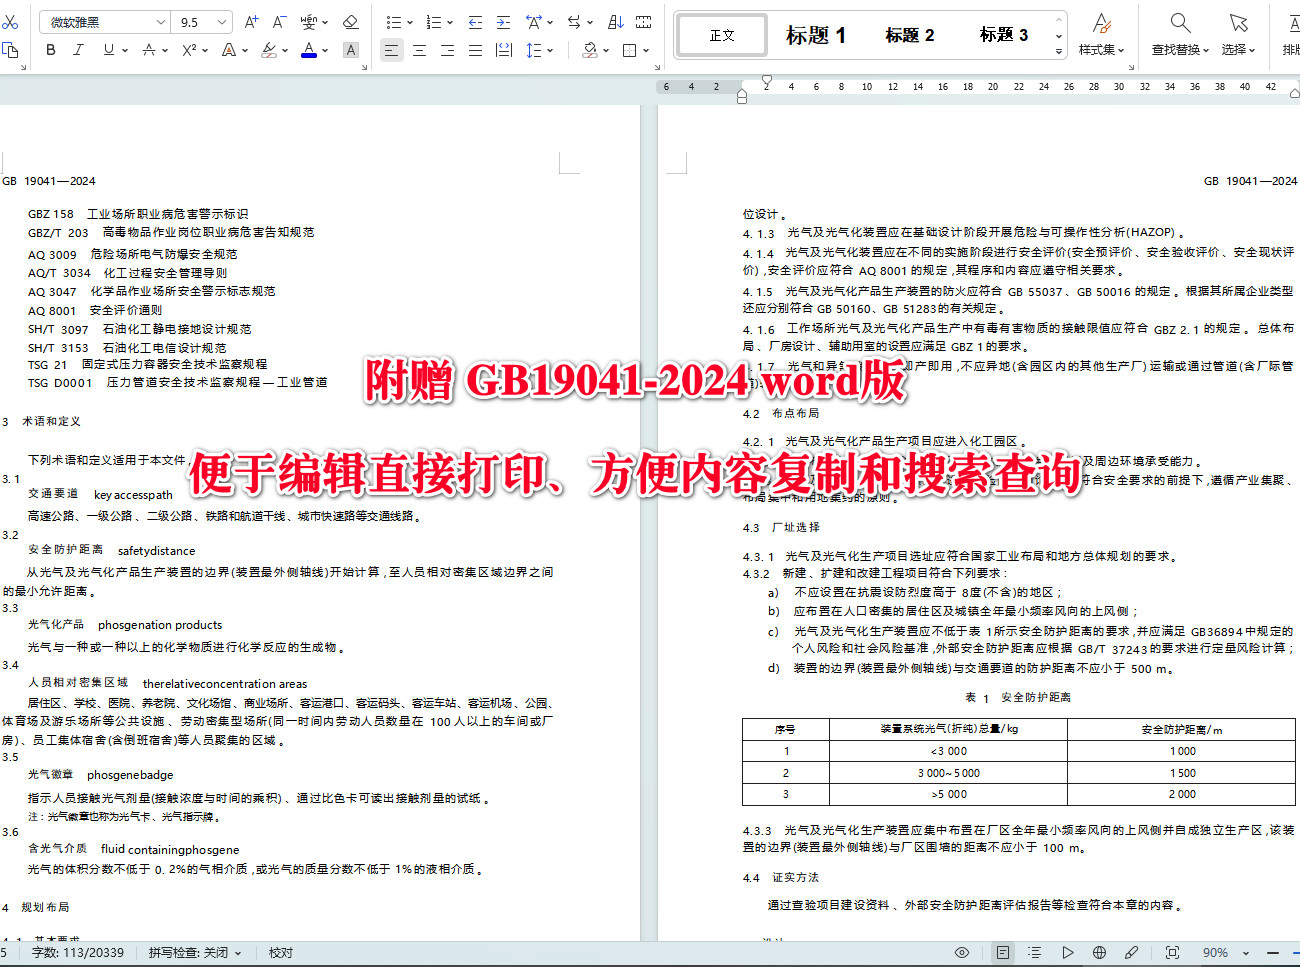Select the 正文 style
The width and height of the screenshot is (1300, 967).
click(x=722, y=35)
